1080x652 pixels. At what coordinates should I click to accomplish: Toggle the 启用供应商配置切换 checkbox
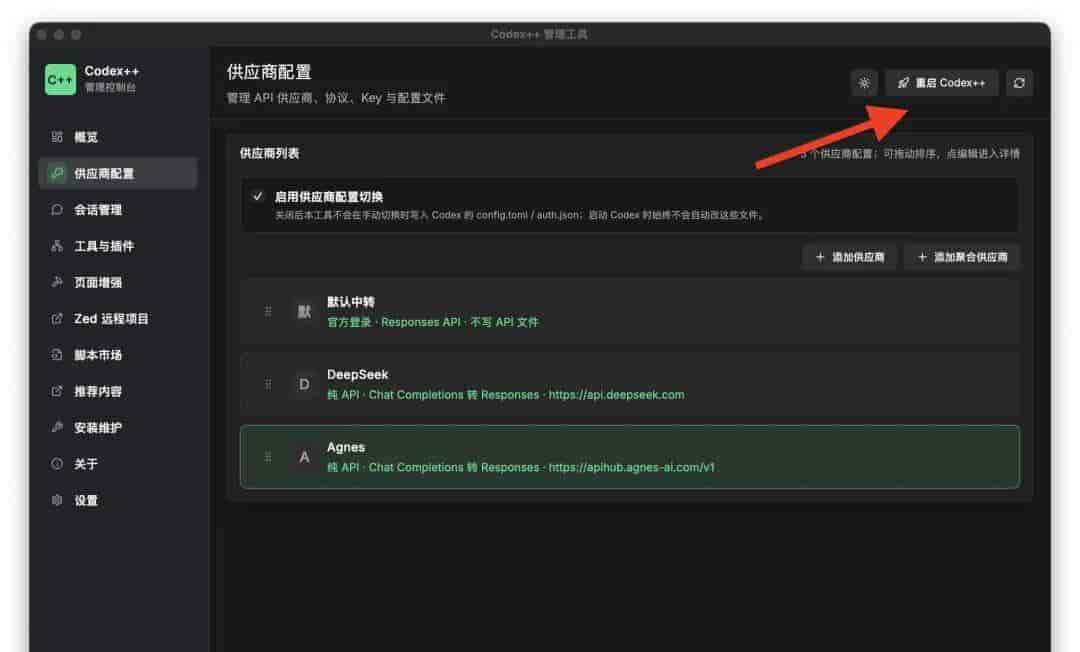click(x=258, y=196)
